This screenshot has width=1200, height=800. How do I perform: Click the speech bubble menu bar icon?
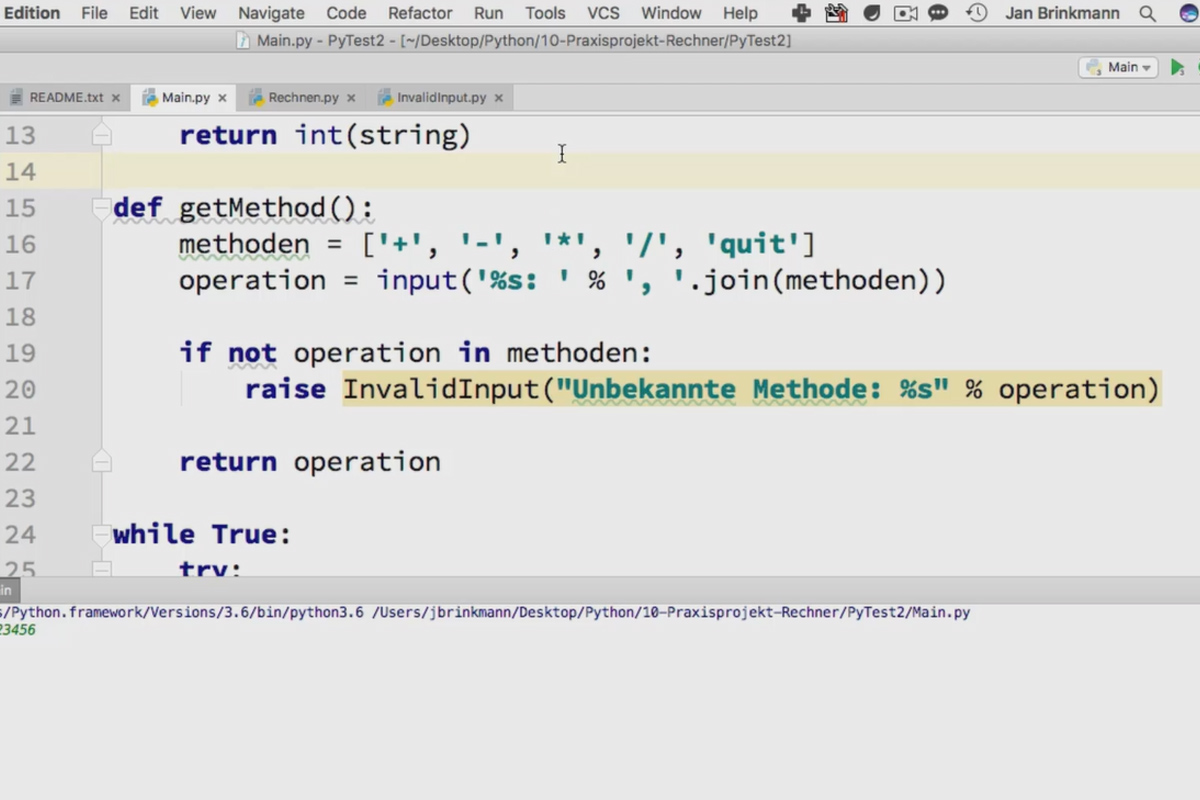click(x=938, y=13)
